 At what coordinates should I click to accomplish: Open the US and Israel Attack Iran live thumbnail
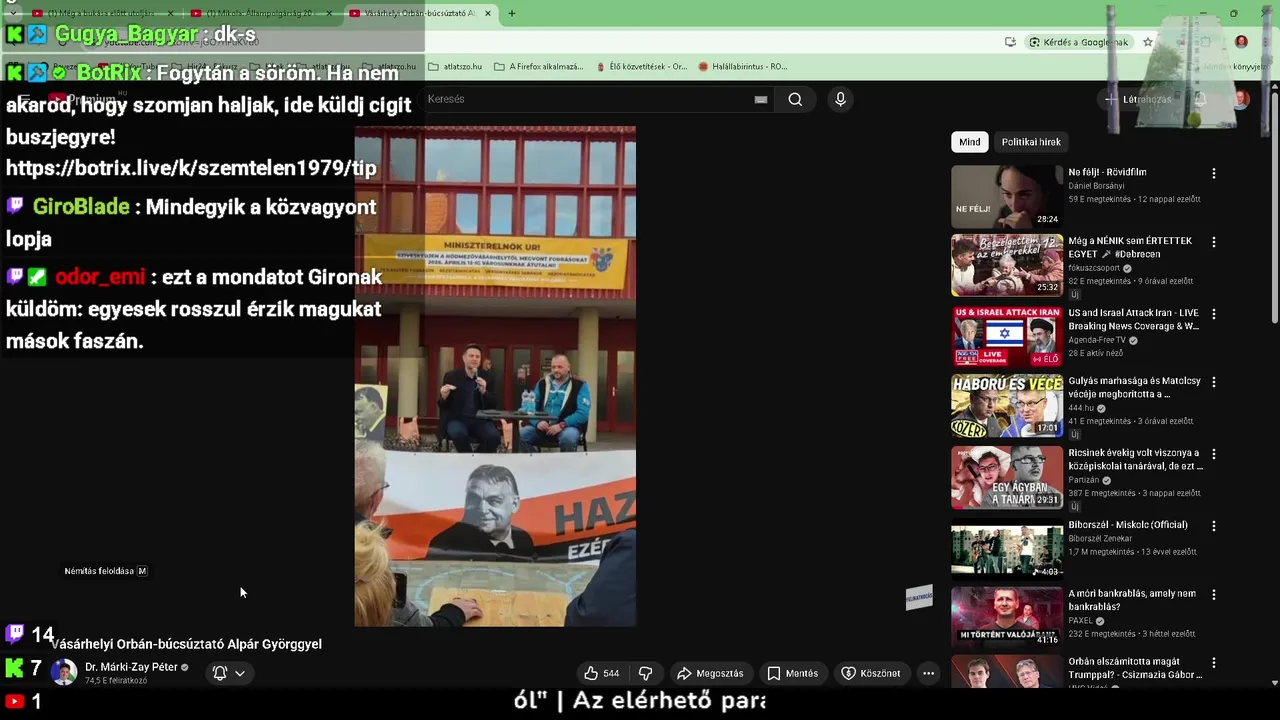[x=1006, y=337]
